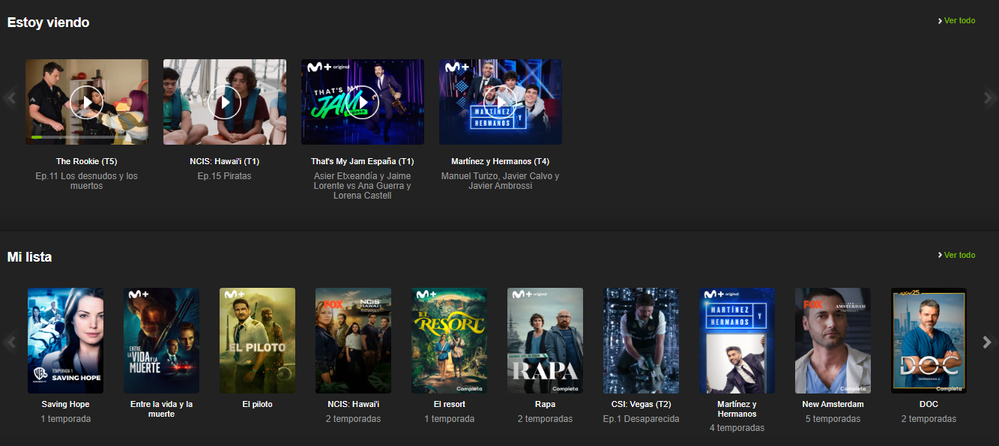Viewport: 999px width, 446px height.
Task: Click El piloto title under poster
Action: tap(257, 405)
